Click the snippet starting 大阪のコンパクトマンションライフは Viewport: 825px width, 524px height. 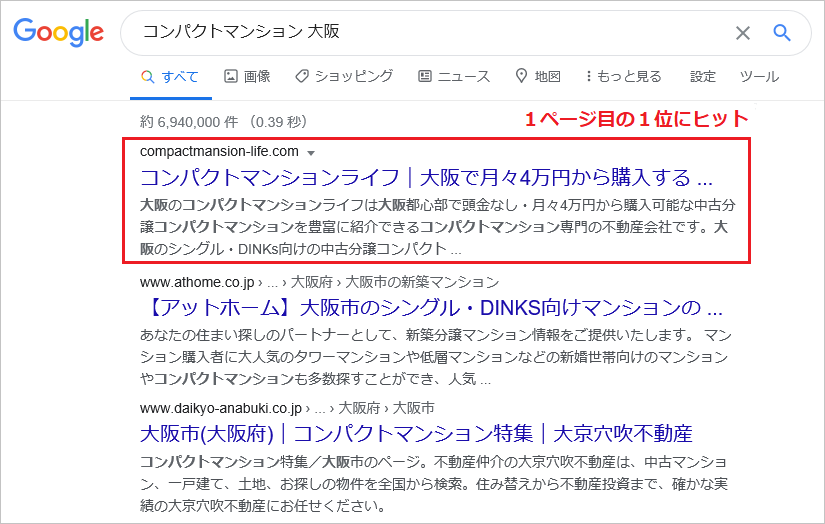pos(438,226)
